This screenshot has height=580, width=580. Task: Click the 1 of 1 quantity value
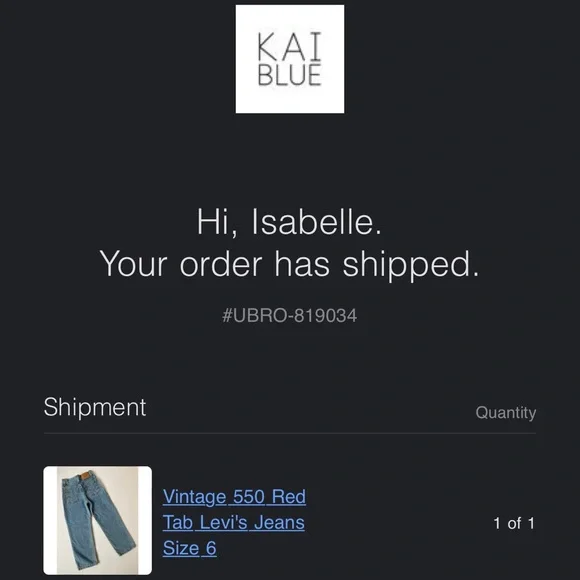514,523
